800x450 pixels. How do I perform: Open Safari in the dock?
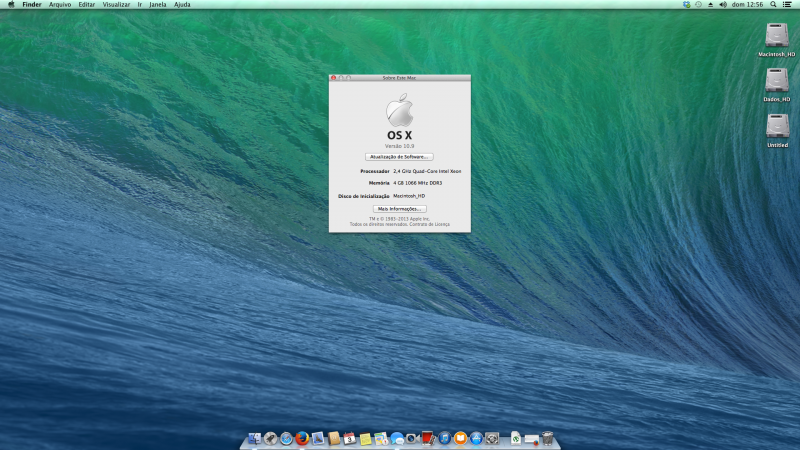coord(286,438)
